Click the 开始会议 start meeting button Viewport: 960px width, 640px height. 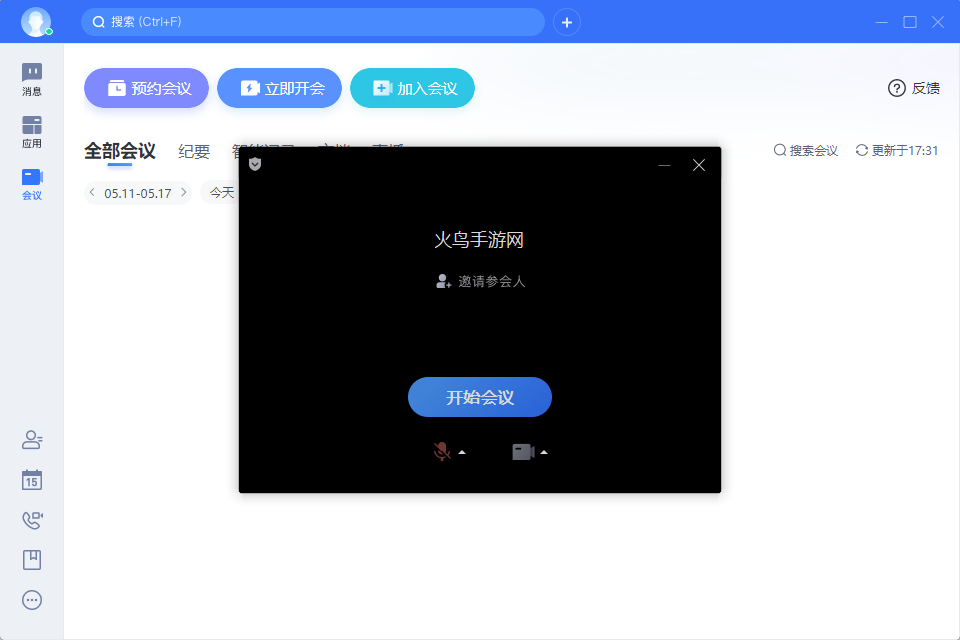coord(480,397)
